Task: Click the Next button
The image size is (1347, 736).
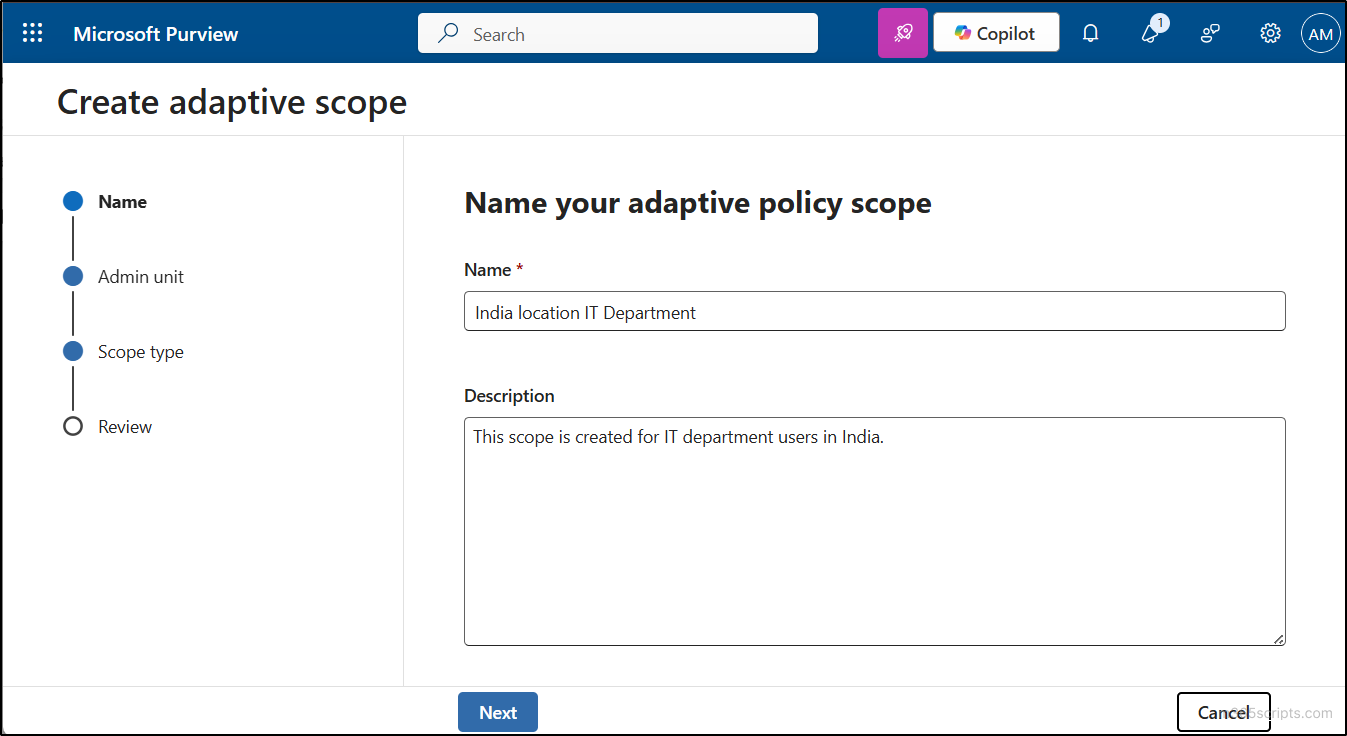Action: [x=498, y=712]
